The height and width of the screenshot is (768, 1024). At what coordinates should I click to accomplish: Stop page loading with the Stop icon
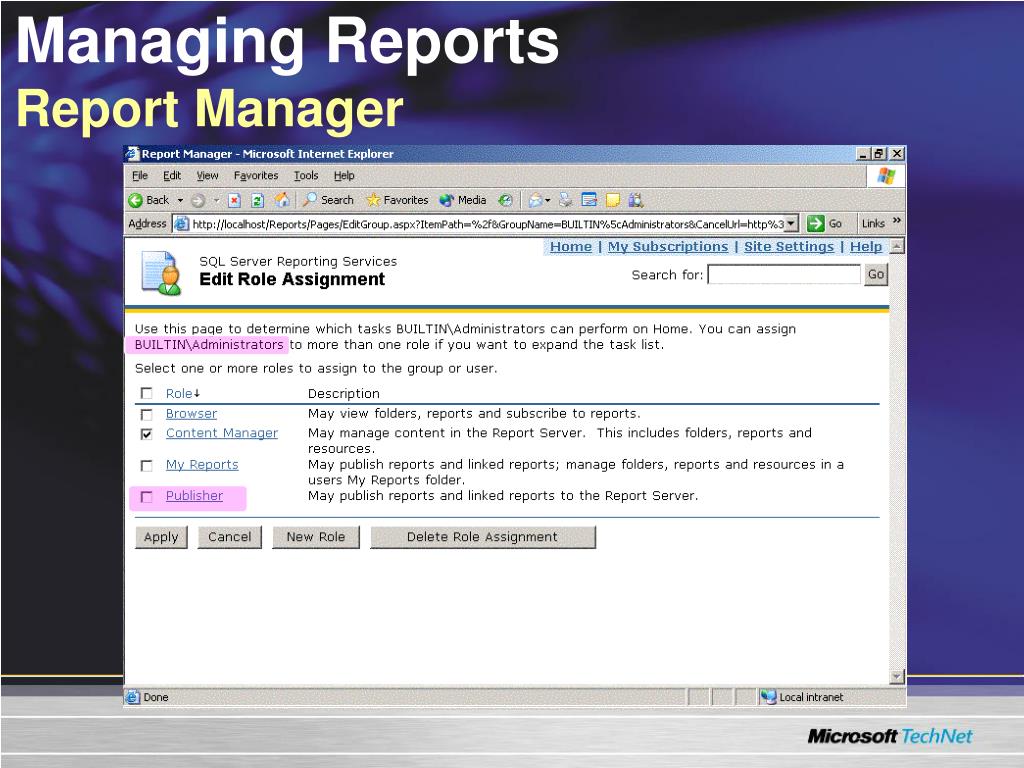[x=234, y=200]
